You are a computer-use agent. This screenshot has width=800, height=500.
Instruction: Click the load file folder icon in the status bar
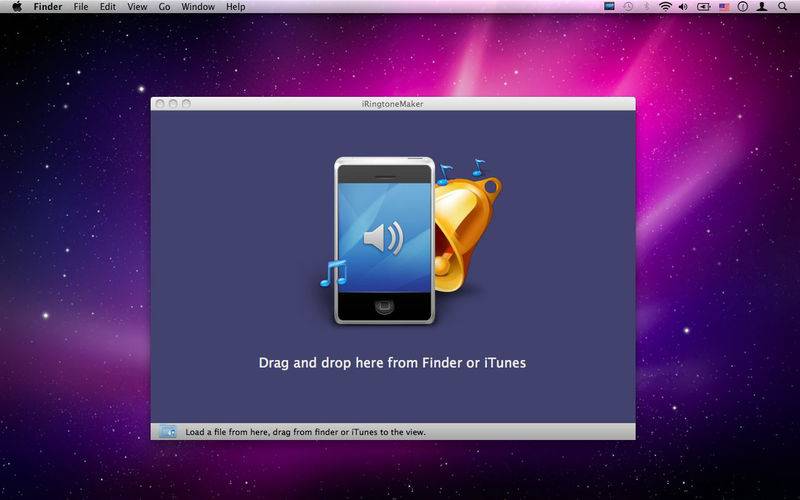point(167,432)
